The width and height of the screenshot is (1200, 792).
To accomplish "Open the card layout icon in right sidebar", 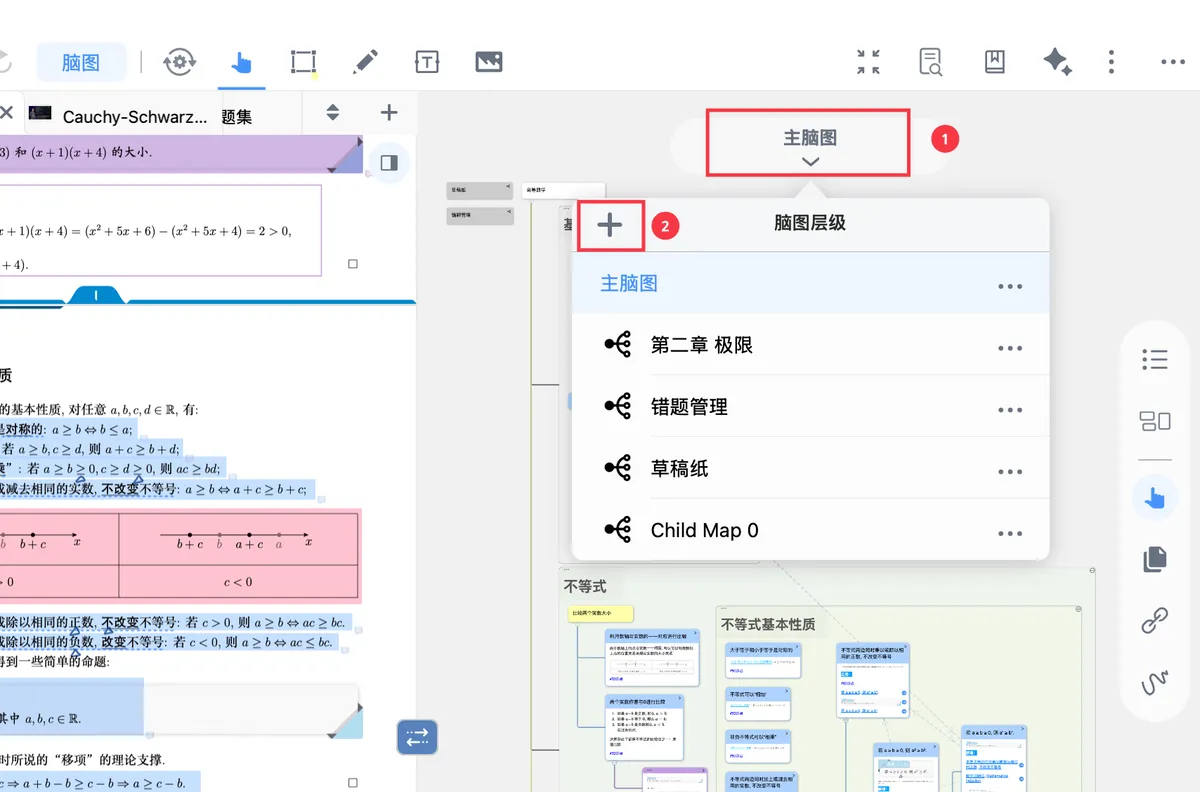I will point(1155,421).
